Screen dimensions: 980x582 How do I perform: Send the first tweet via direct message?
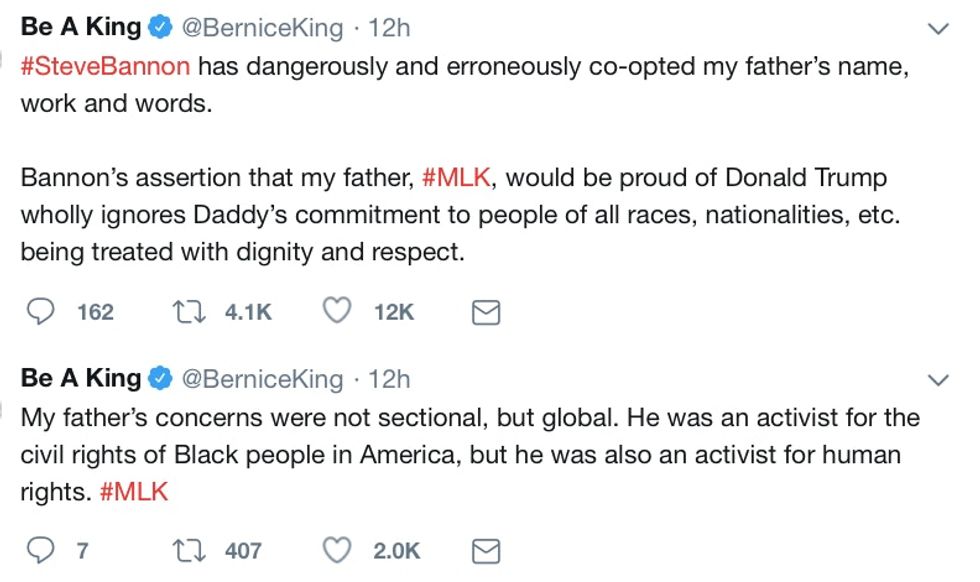[x=485, y=314]
